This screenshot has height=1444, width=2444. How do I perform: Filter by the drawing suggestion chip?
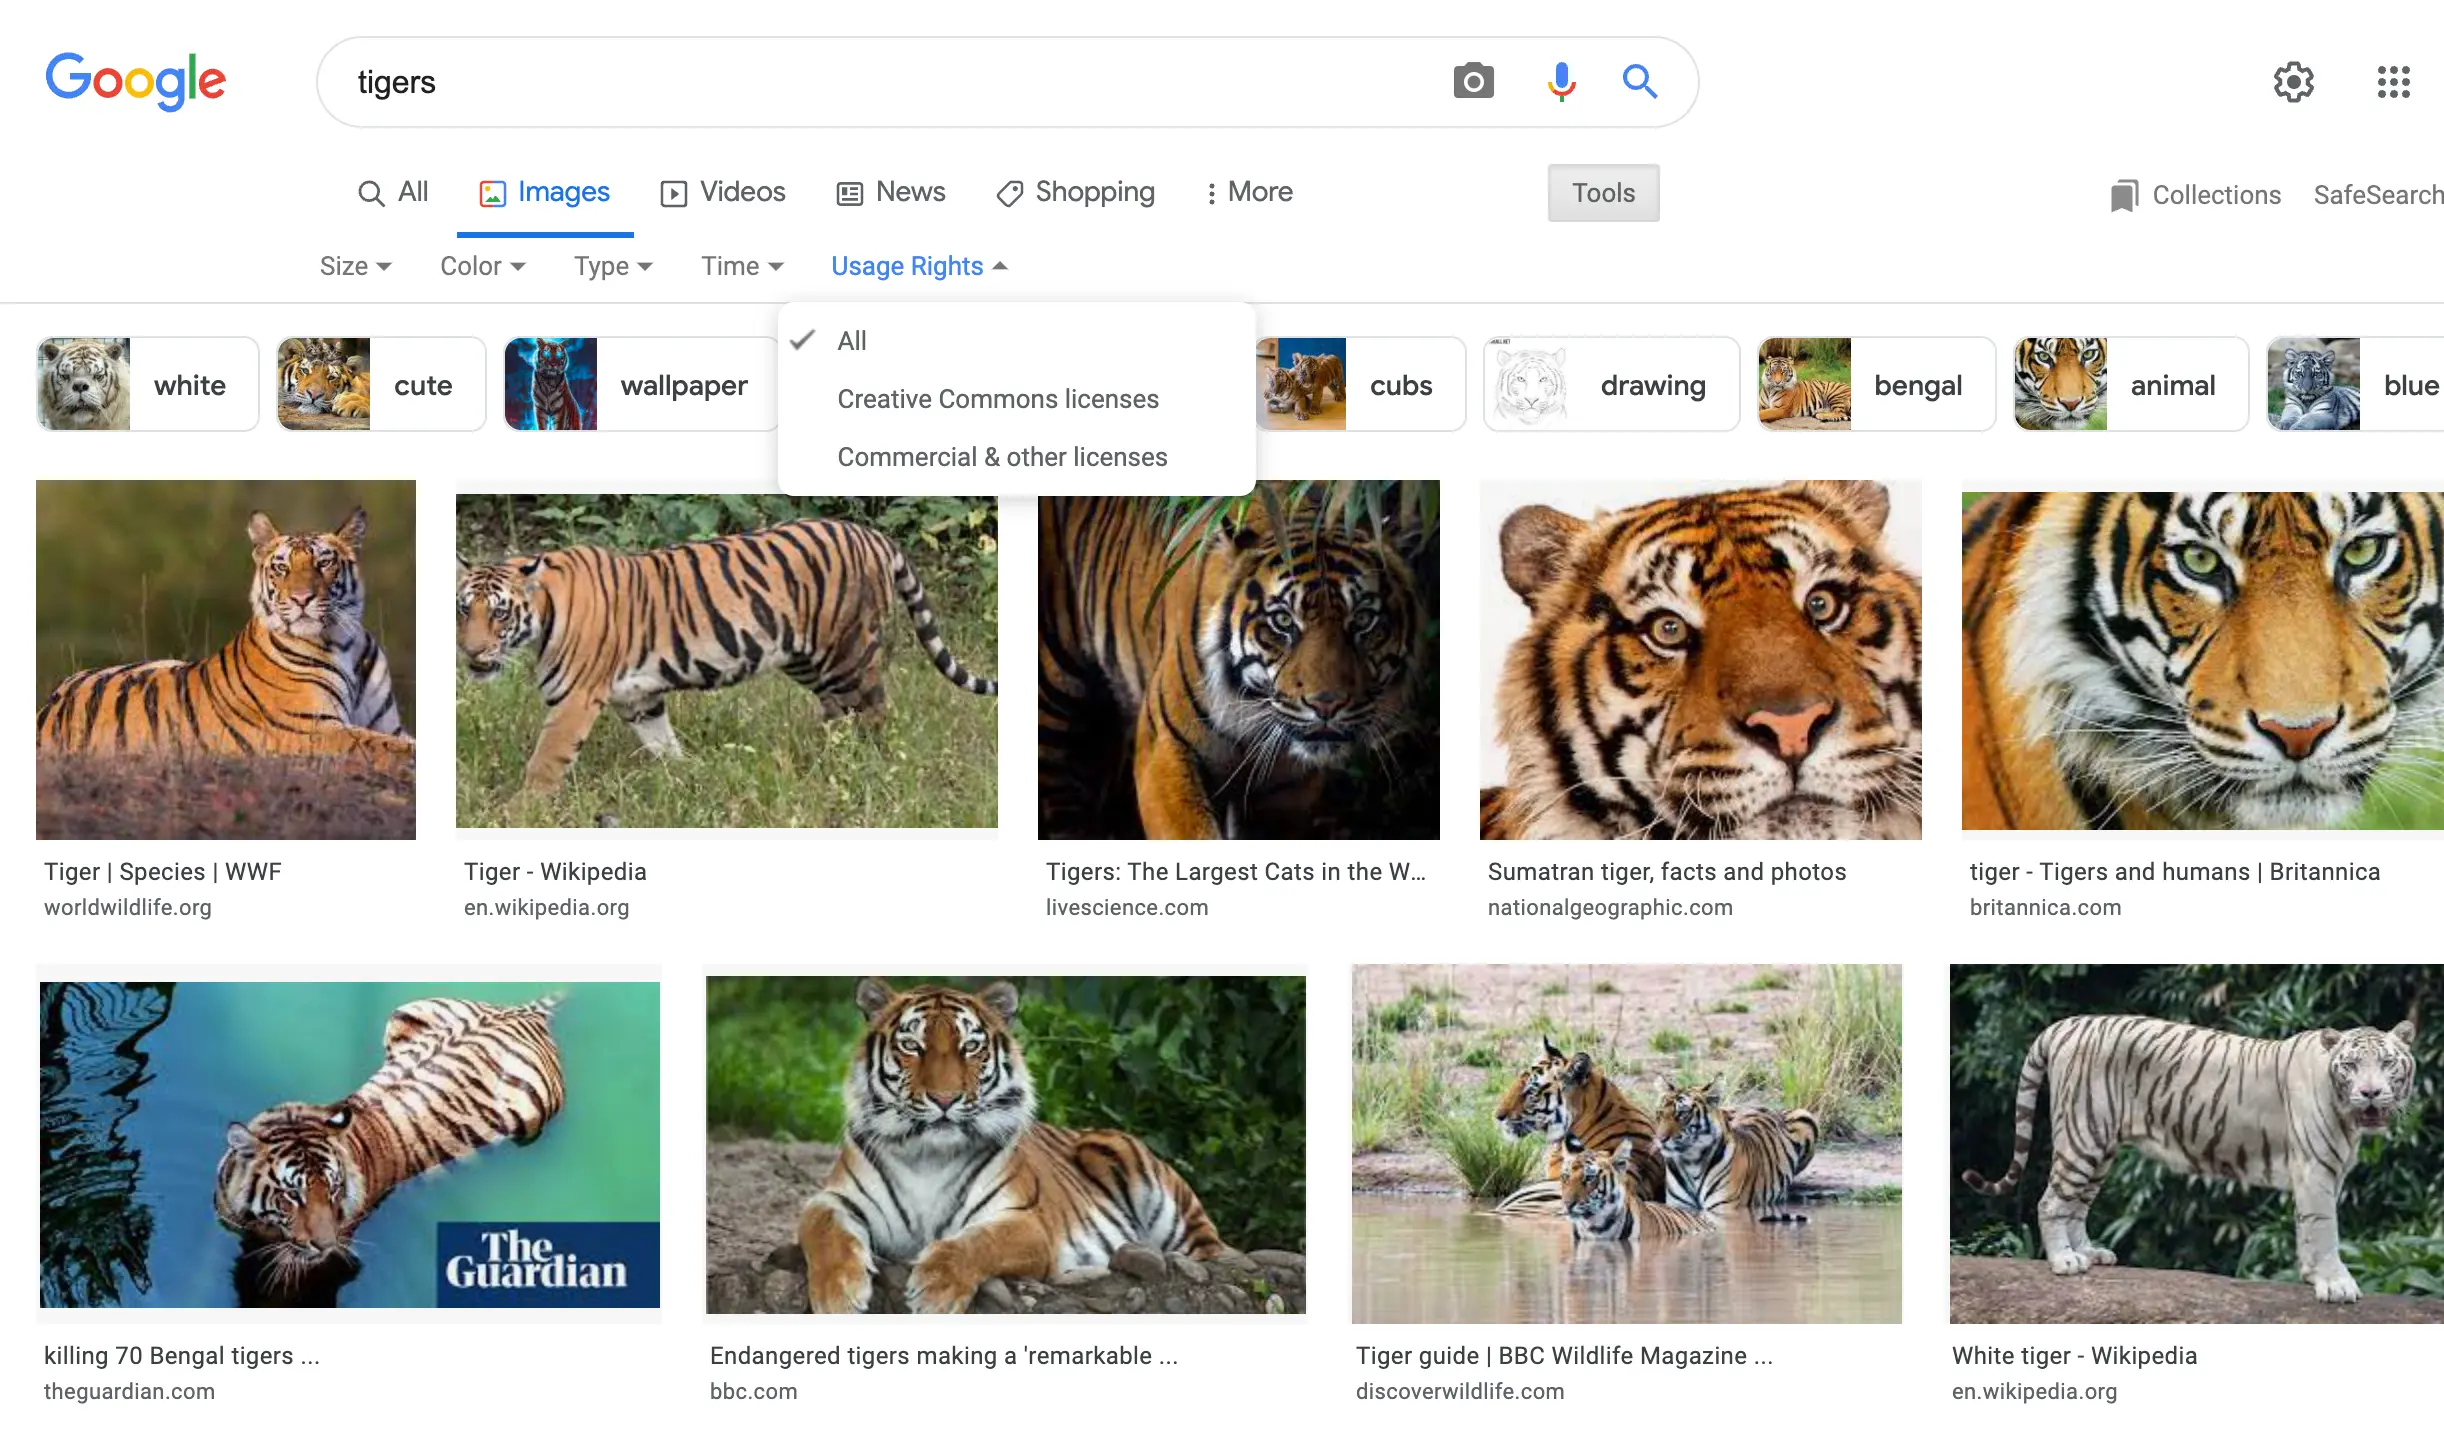(1611, 385)
